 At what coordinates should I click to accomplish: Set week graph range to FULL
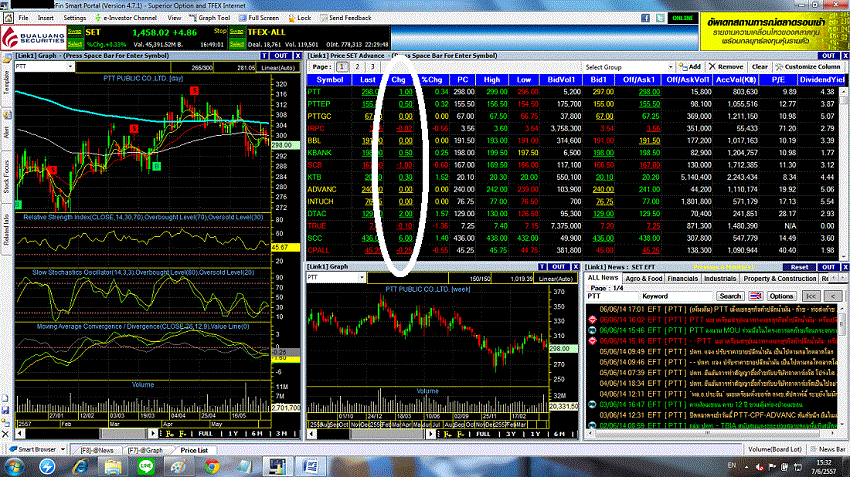coord(482,434)
